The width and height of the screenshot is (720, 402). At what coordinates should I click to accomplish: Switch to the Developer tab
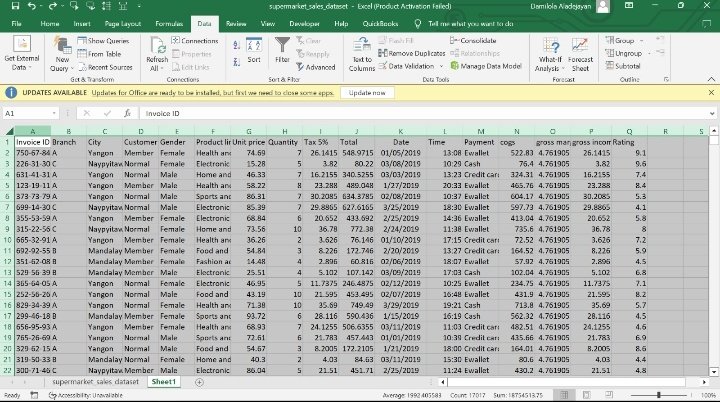304,24
